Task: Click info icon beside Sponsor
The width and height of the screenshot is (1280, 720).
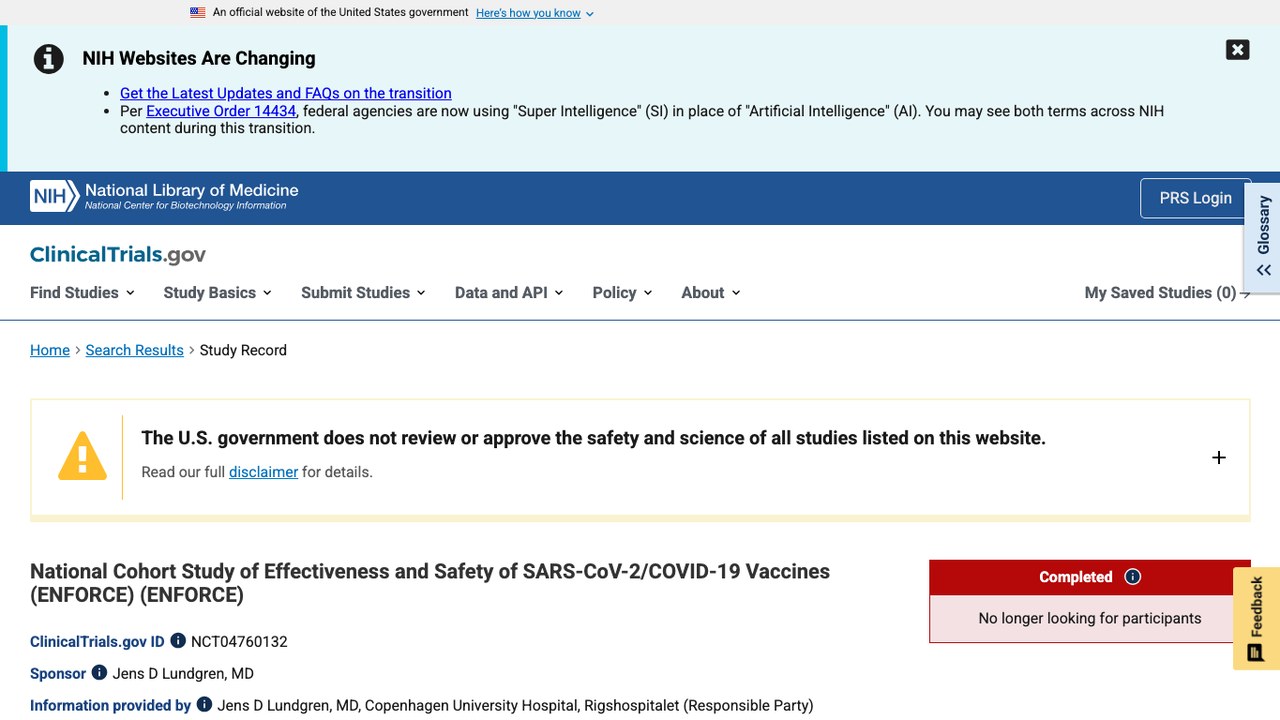Action: pyautogui.click(x=99, y=673)
